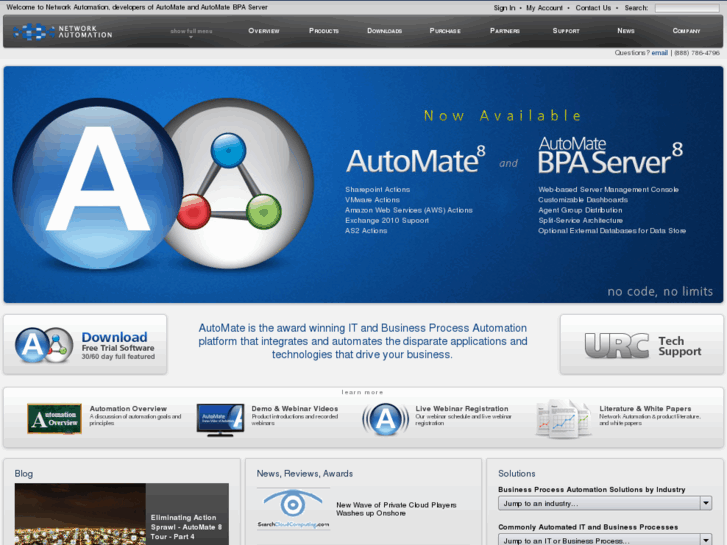Open the blog post city lights thumbnail
Image resolution: width=727 pixels, height=545 pixels.
pos(80,514)
